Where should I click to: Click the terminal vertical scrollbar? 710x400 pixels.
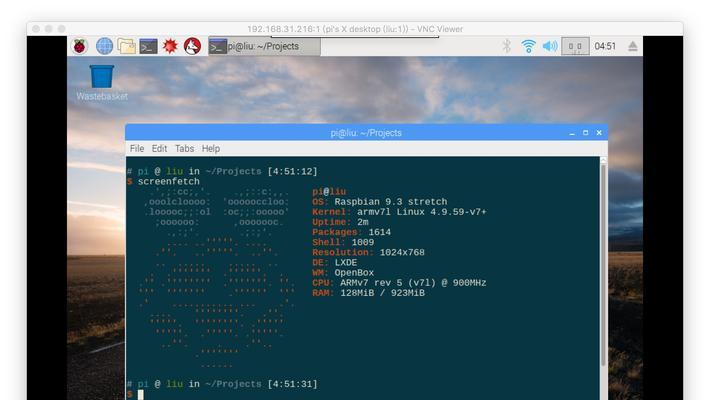[x=603, y=265]
